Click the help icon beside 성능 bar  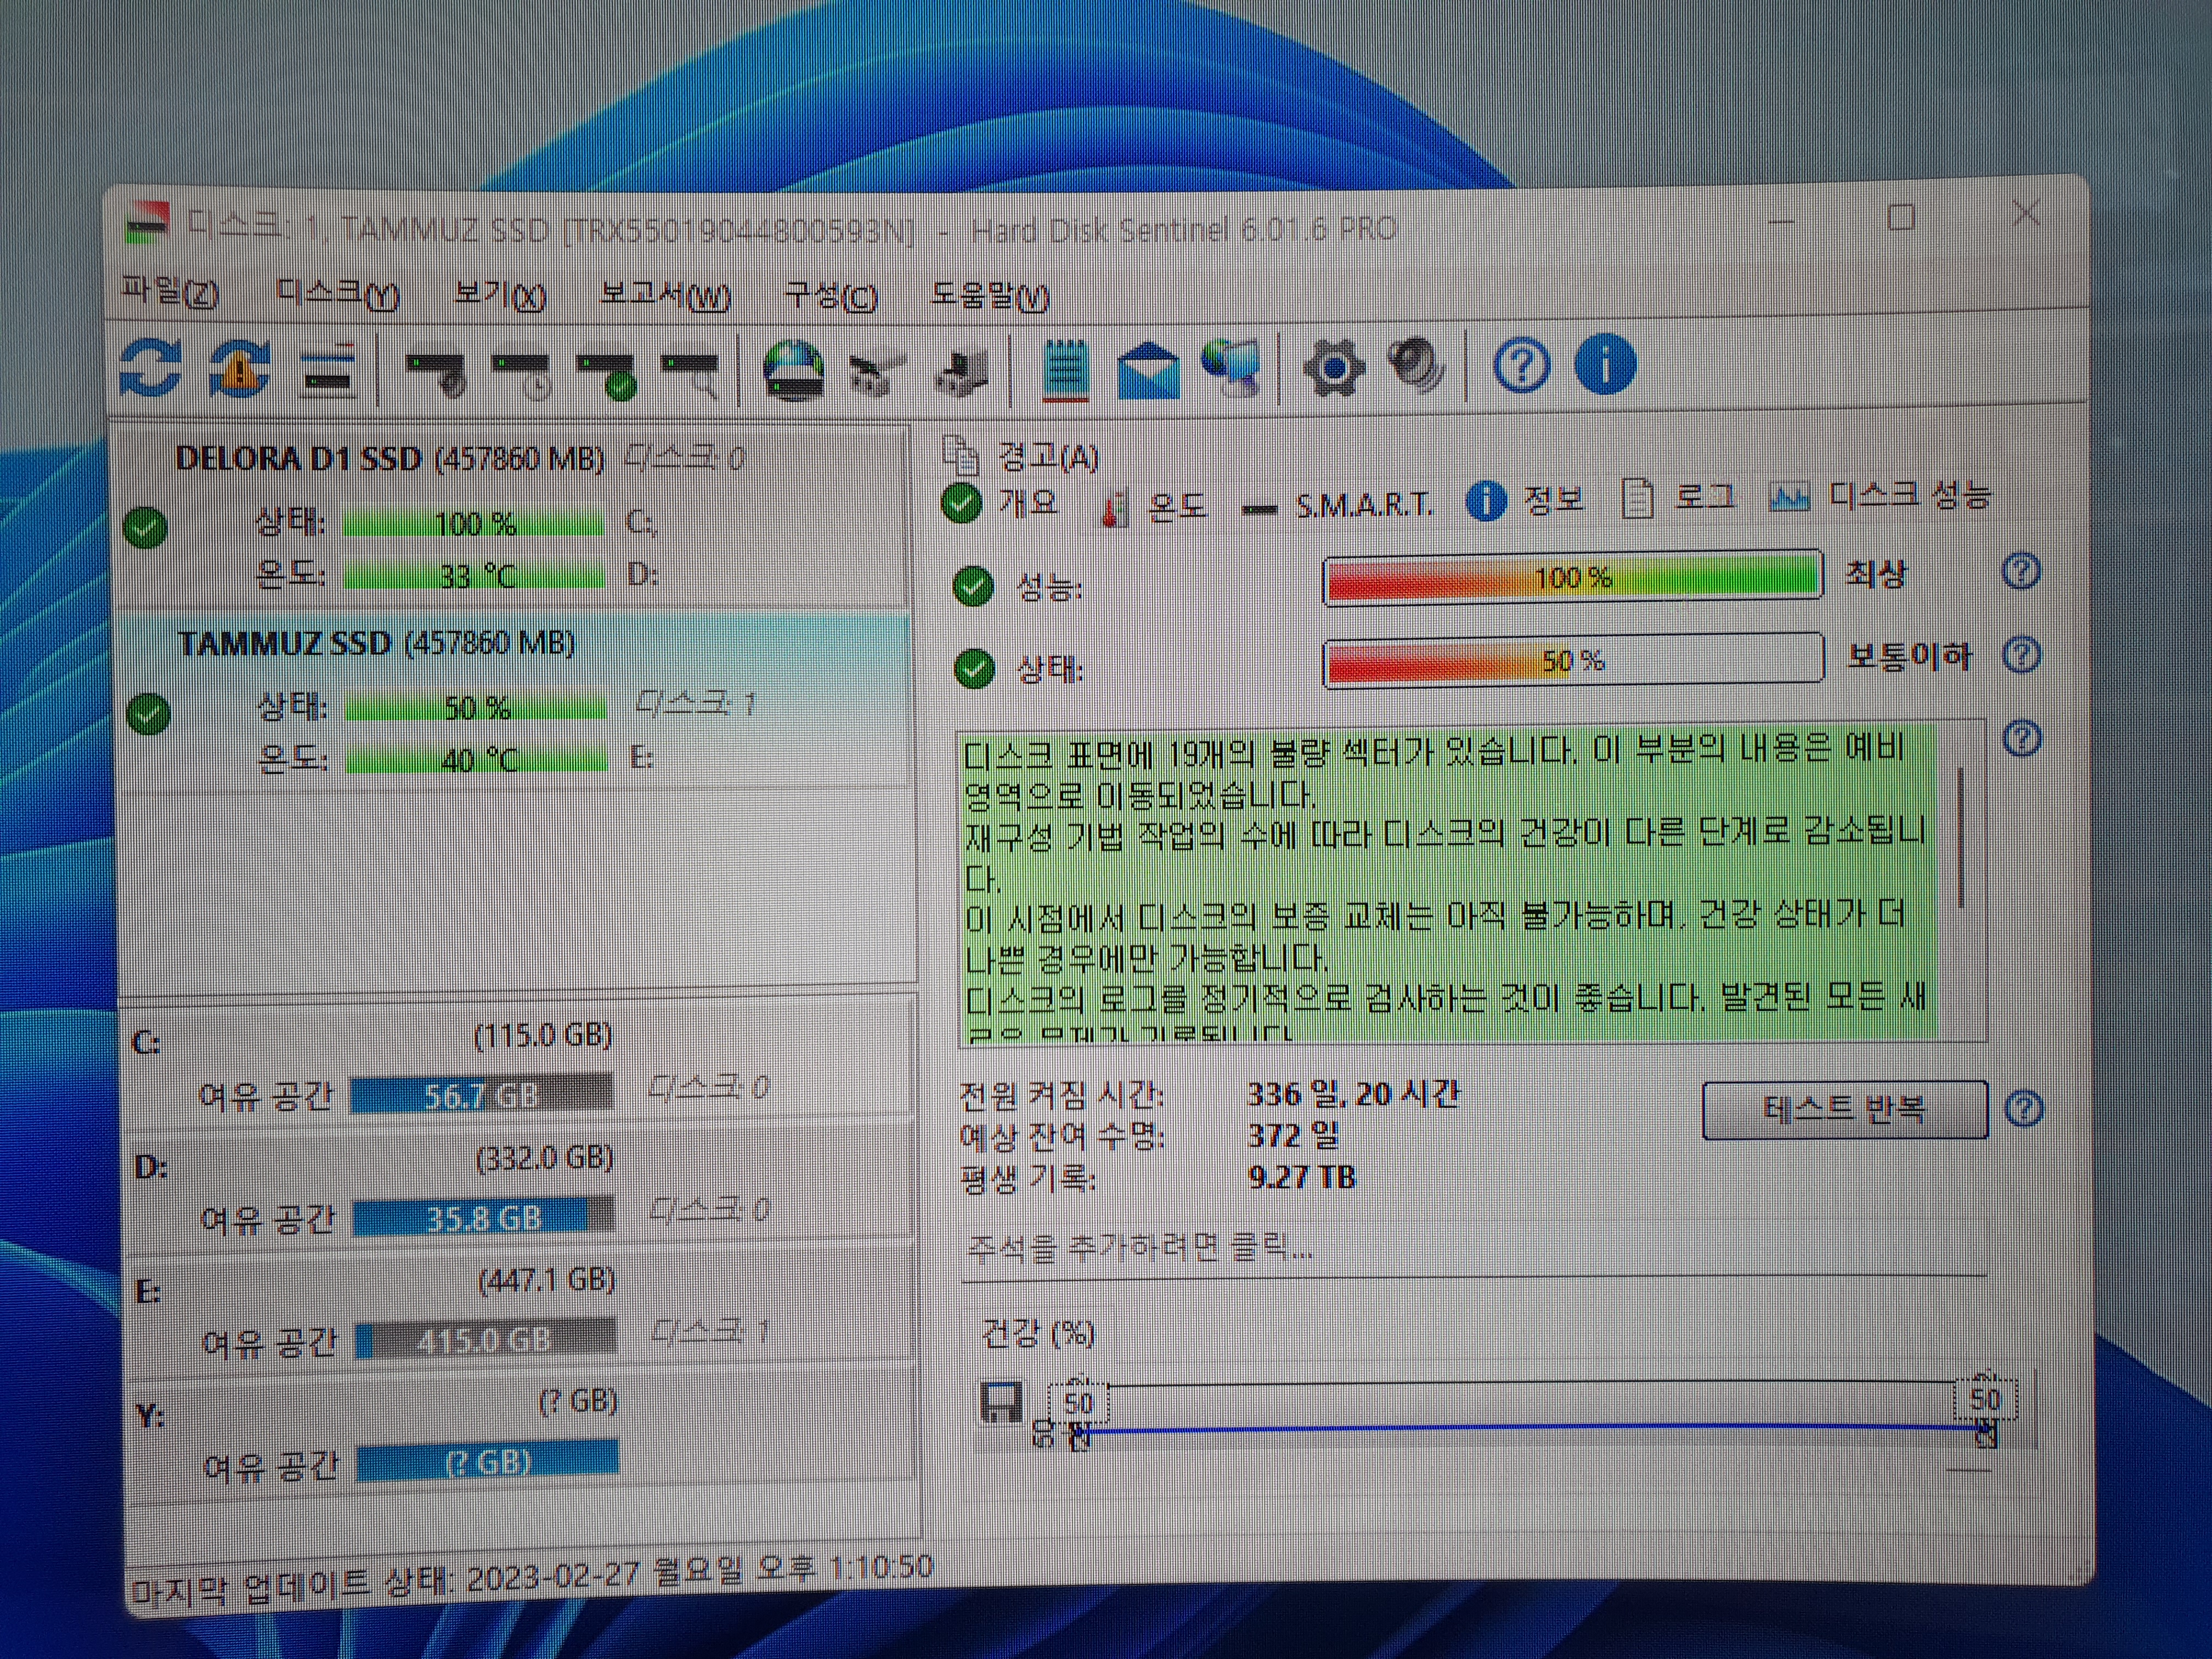tap(2021, 571)
